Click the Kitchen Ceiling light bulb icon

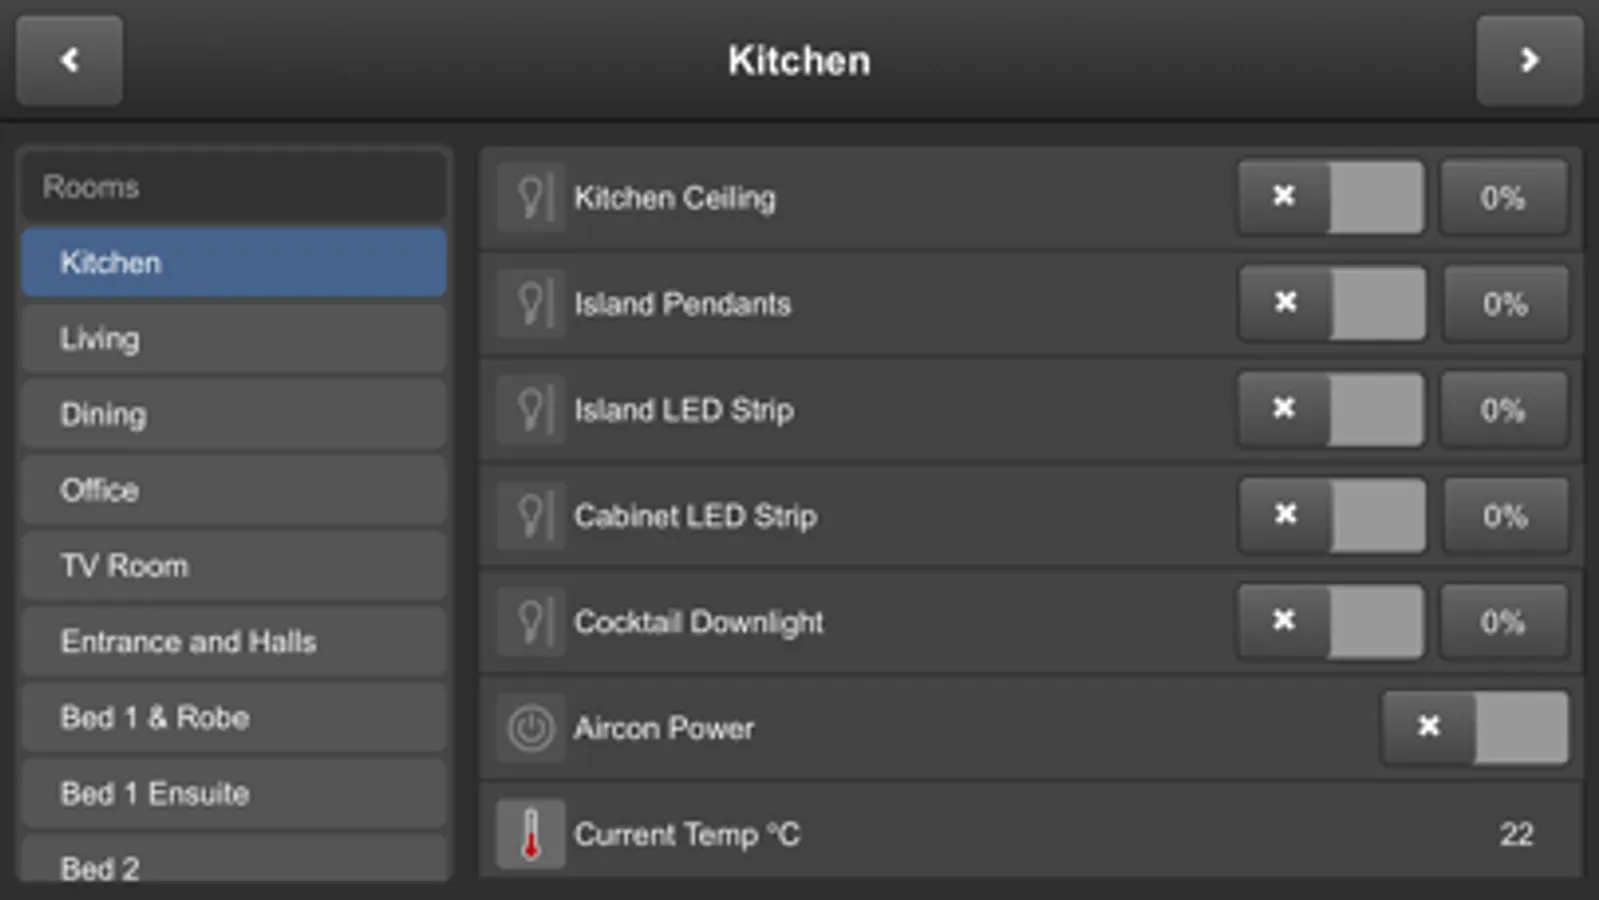[x=531, y=198]
